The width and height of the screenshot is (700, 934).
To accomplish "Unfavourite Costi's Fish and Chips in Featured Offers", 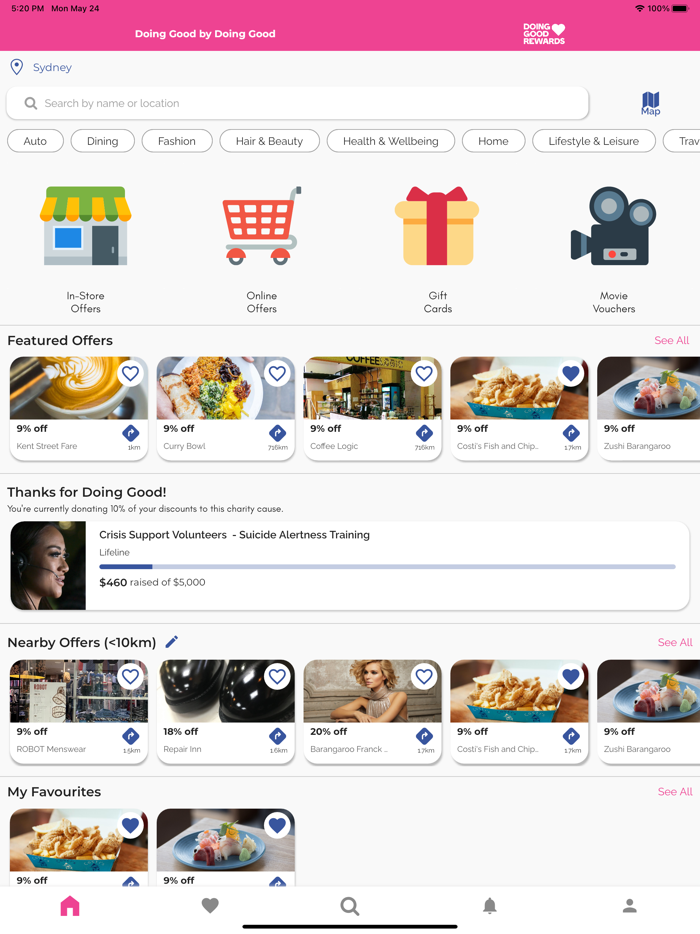I will click(571, 373).
